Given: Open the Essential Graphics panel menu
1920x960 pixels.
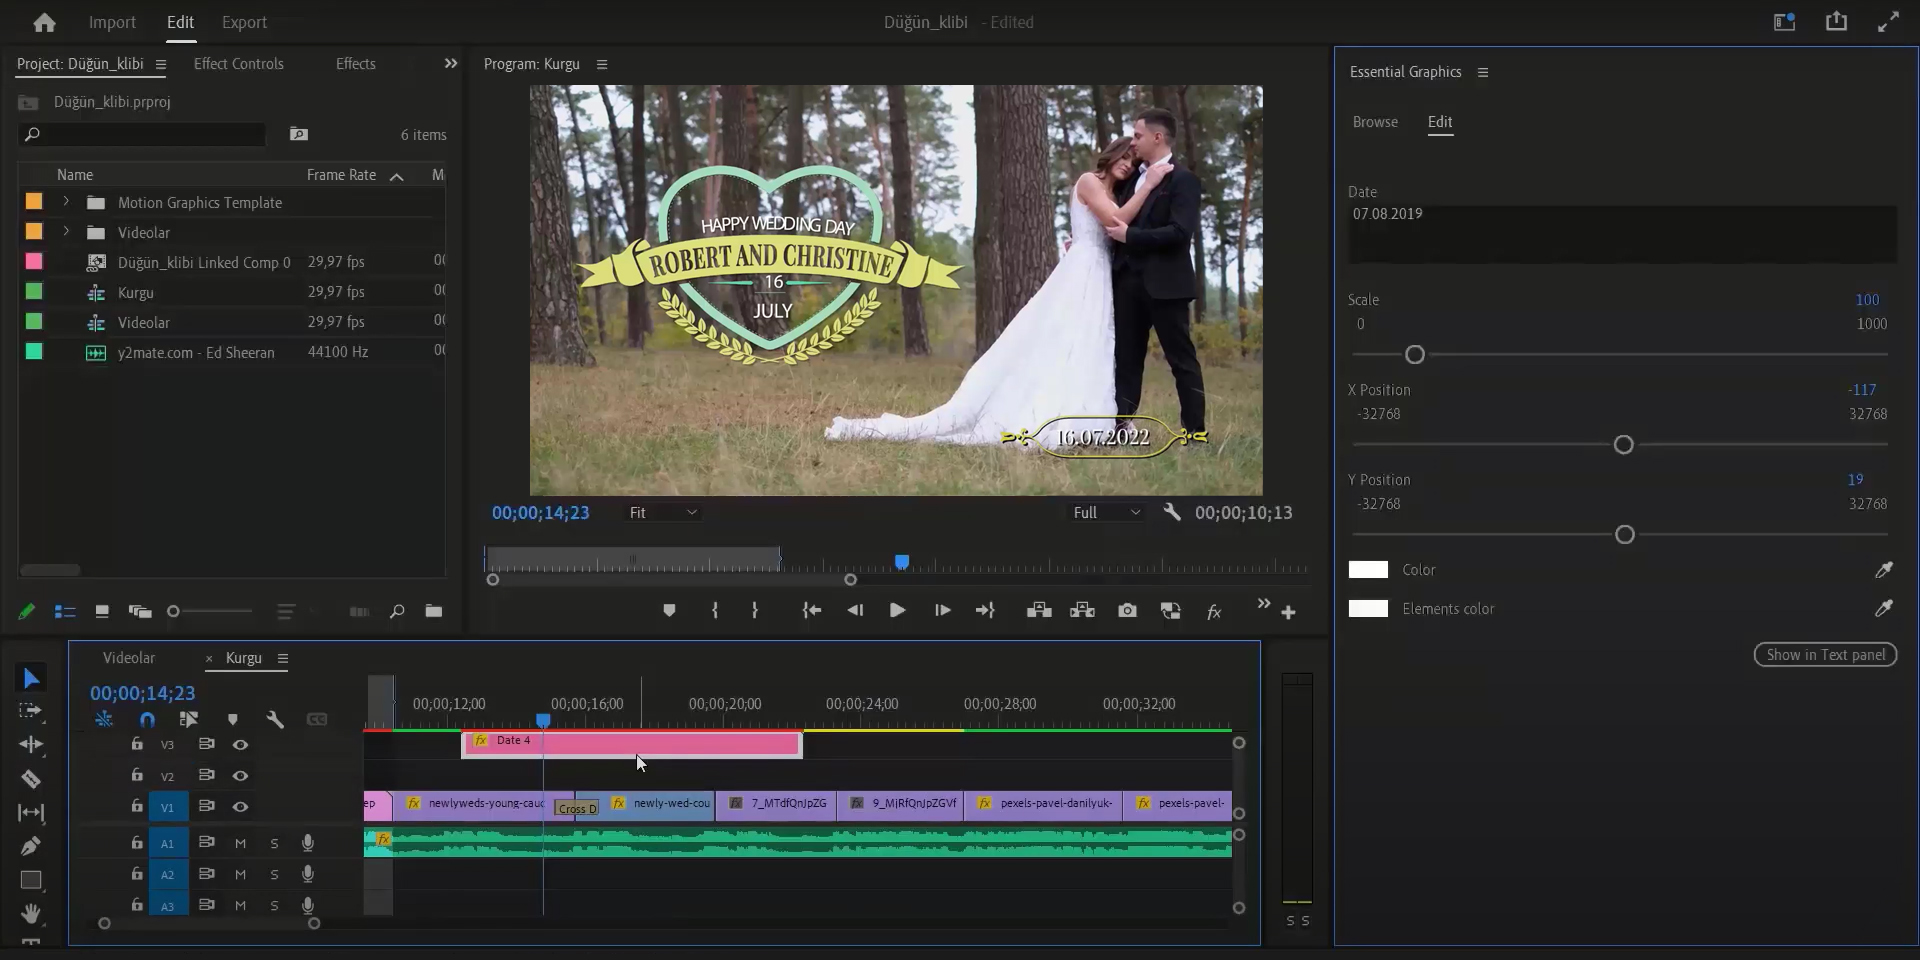Looking at the screenshot, I should [x=1483, y=72].
